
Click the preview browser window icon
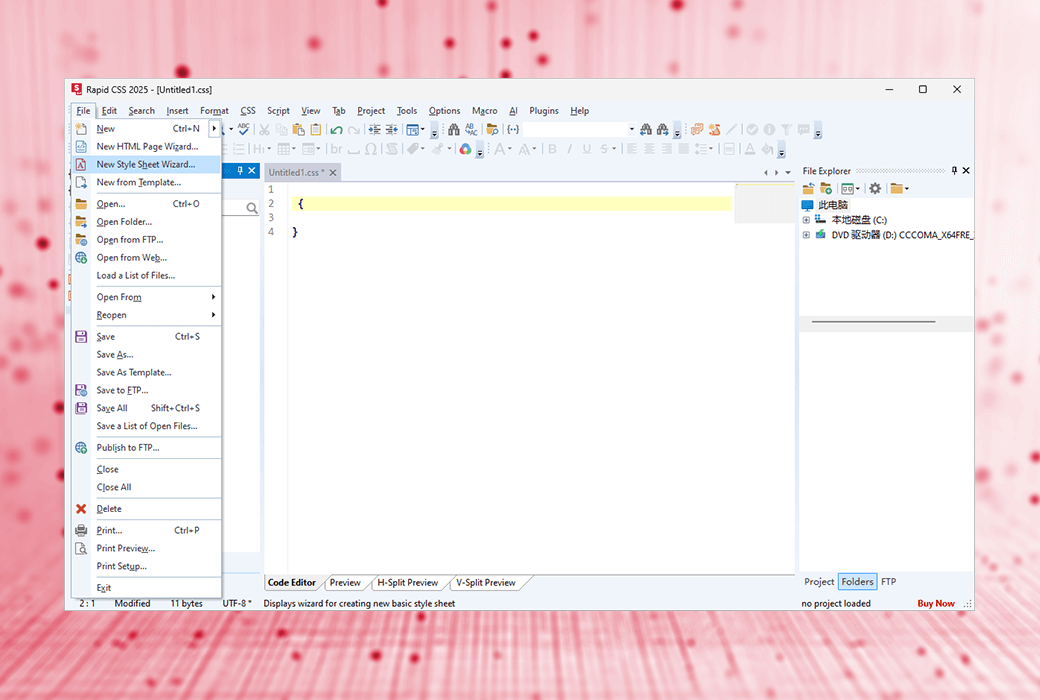coord(413,129)
